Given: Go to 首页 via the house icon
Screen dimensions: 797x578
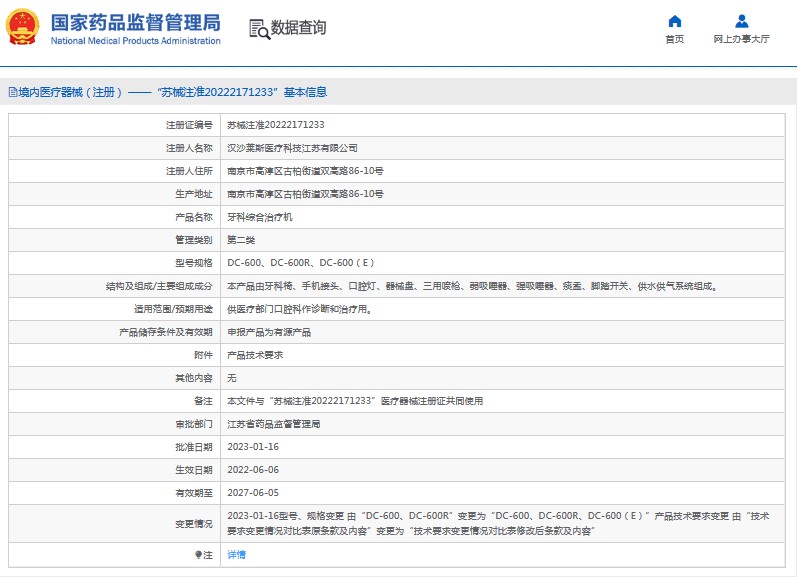Looking at the screenshot, I should [675, 21].
